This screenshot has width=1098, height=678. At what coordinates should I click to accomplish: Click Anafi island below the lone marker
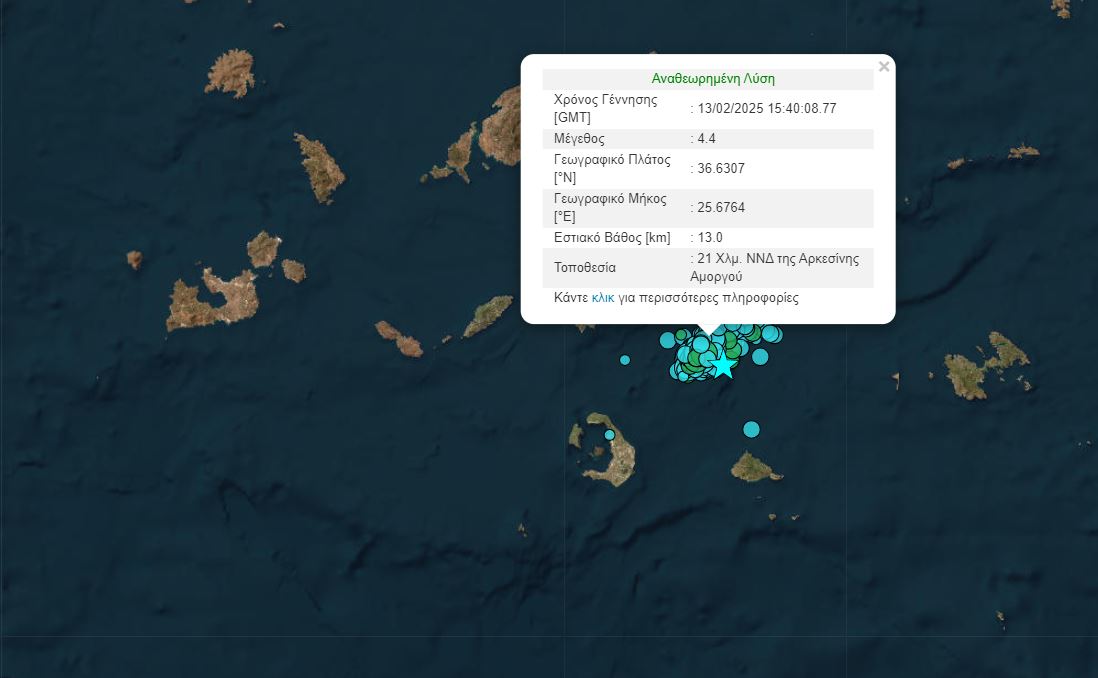(x=755, y=467)
